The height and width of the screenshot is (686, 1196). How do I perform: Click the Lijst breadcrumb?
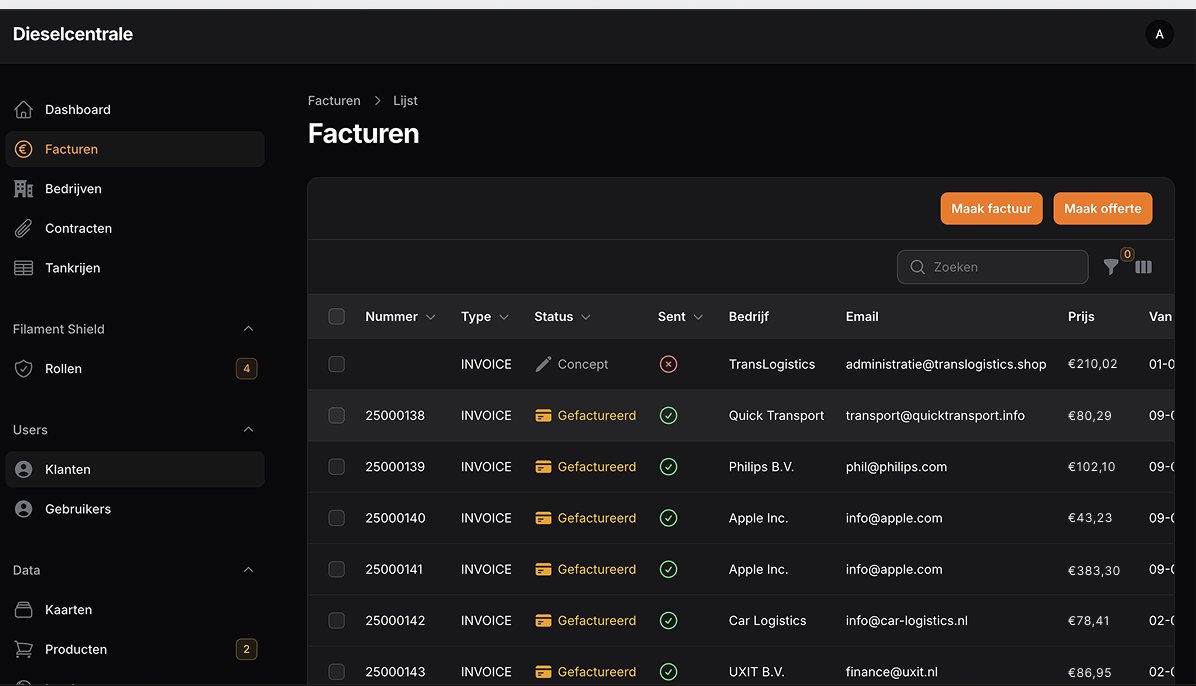[405, 101]
